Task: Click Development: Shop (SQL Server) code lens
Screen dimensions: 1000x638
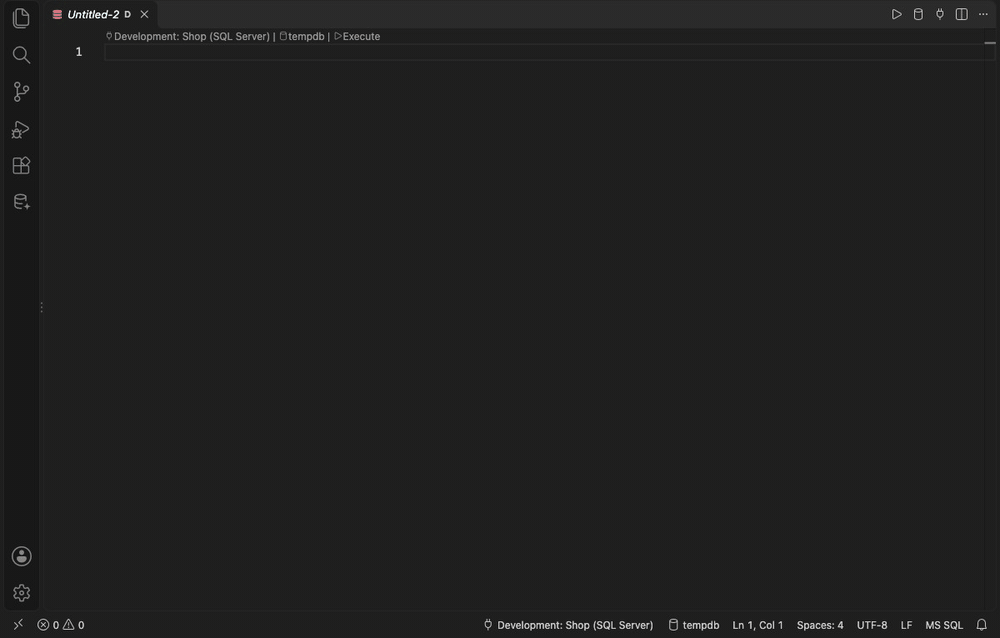Action: [x=188, y=36]
